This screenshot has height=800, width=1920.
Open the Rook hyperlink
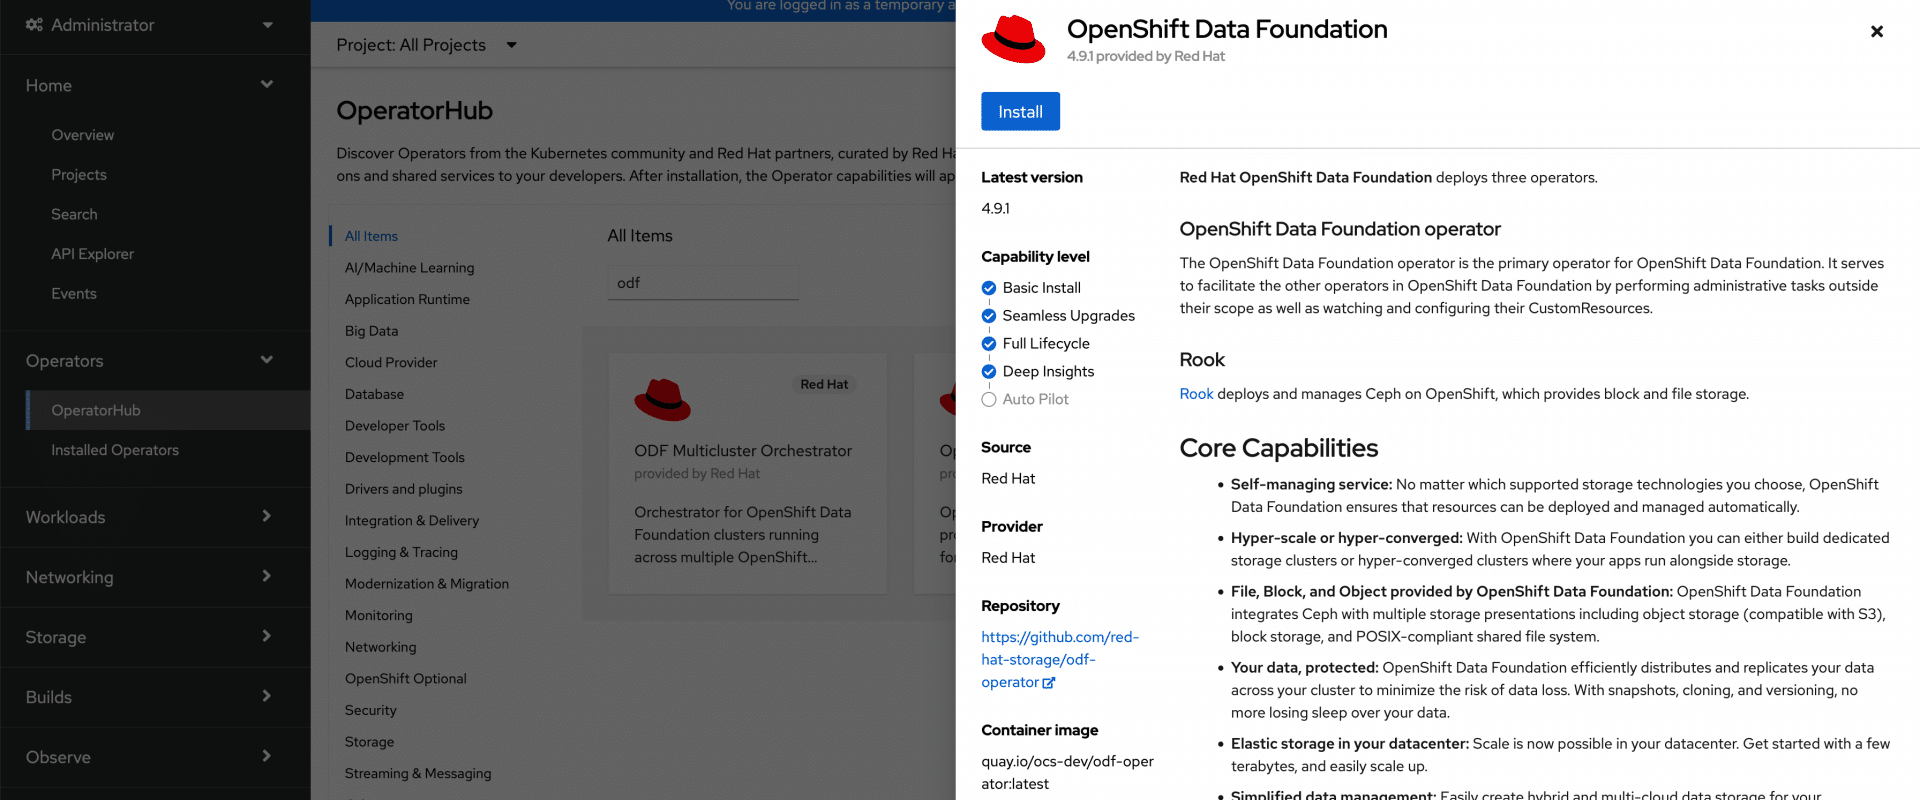pyautogui.click(x=1196, y=394)
